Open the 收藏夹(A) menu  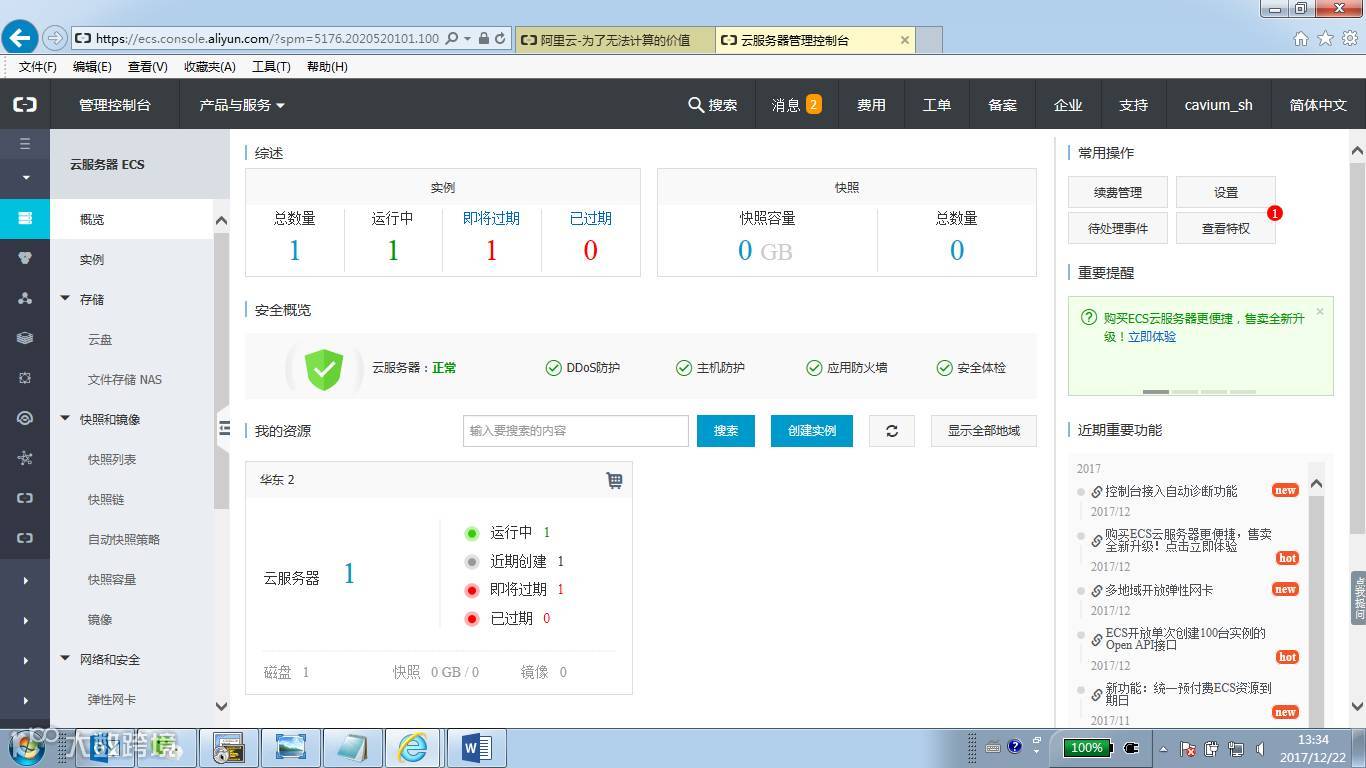pyautogui.click(x=210, y=67)
